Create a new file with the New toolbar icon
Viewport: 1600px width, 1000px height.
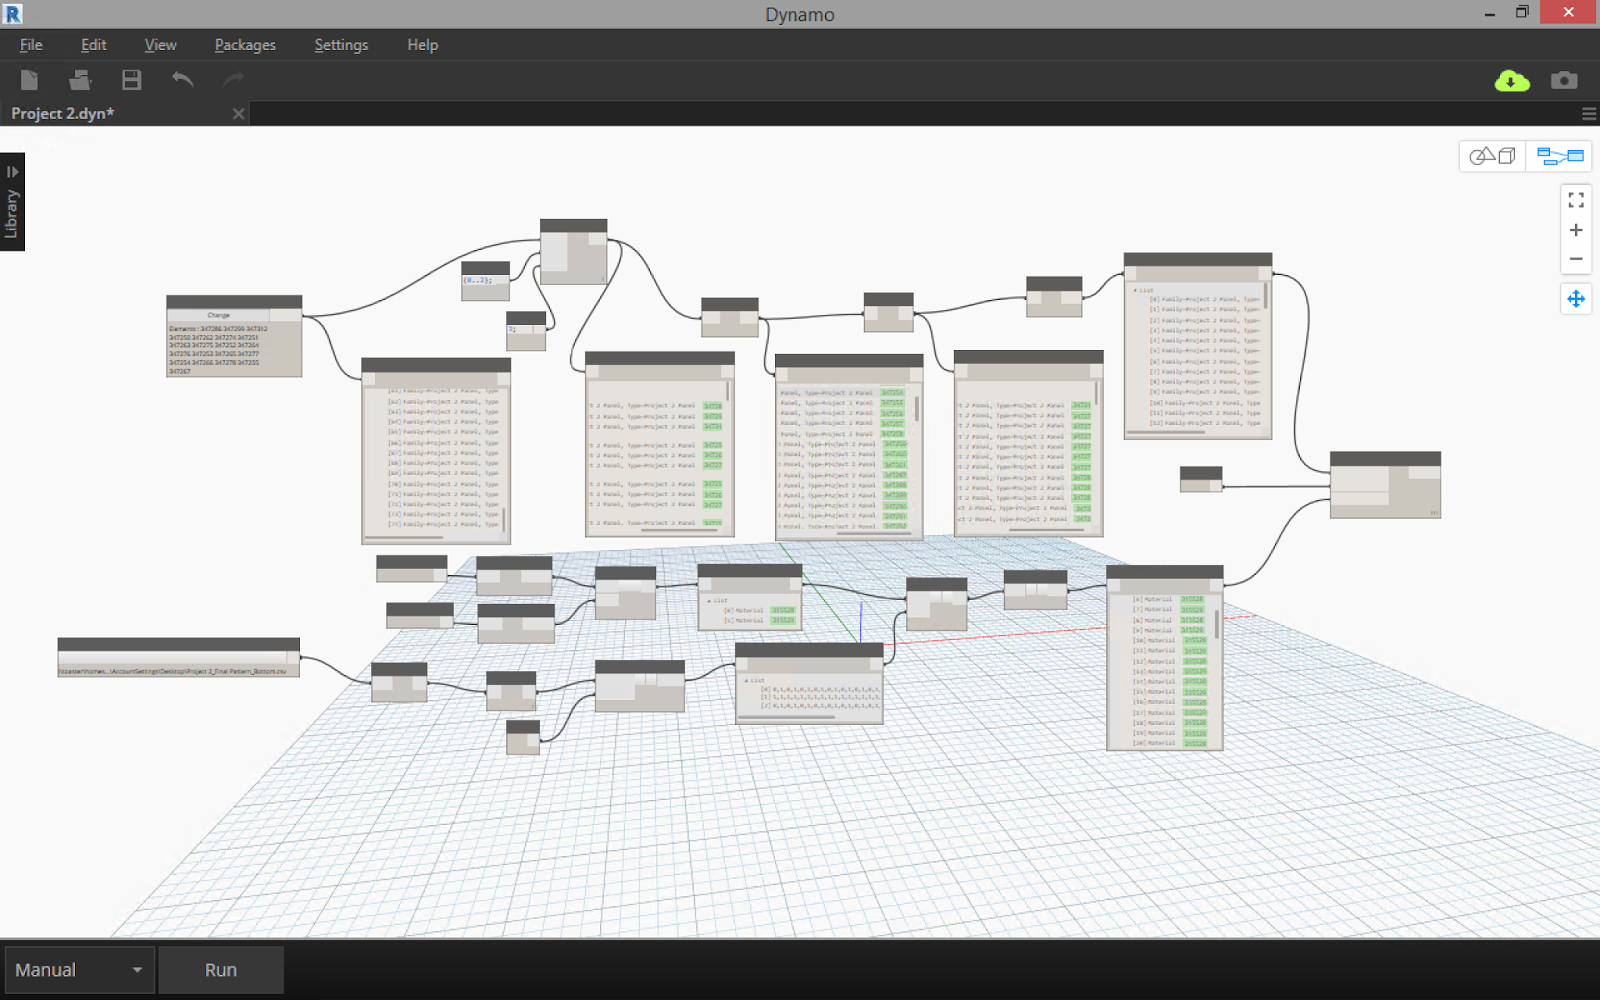[x=29, y=80]
